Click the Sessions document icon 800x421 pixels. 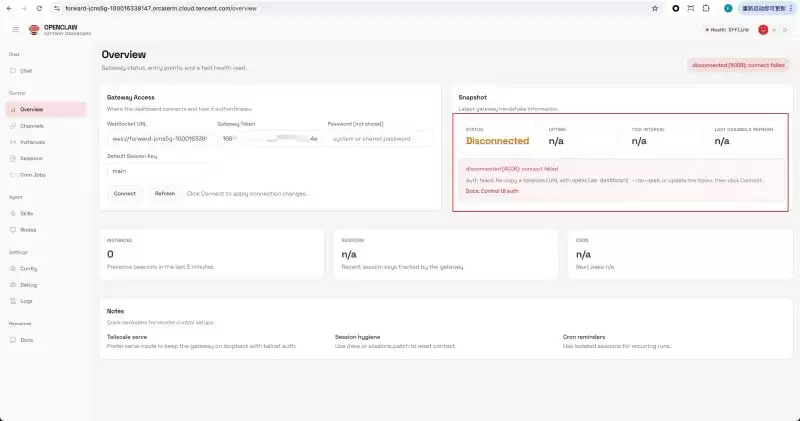point(13,158)
